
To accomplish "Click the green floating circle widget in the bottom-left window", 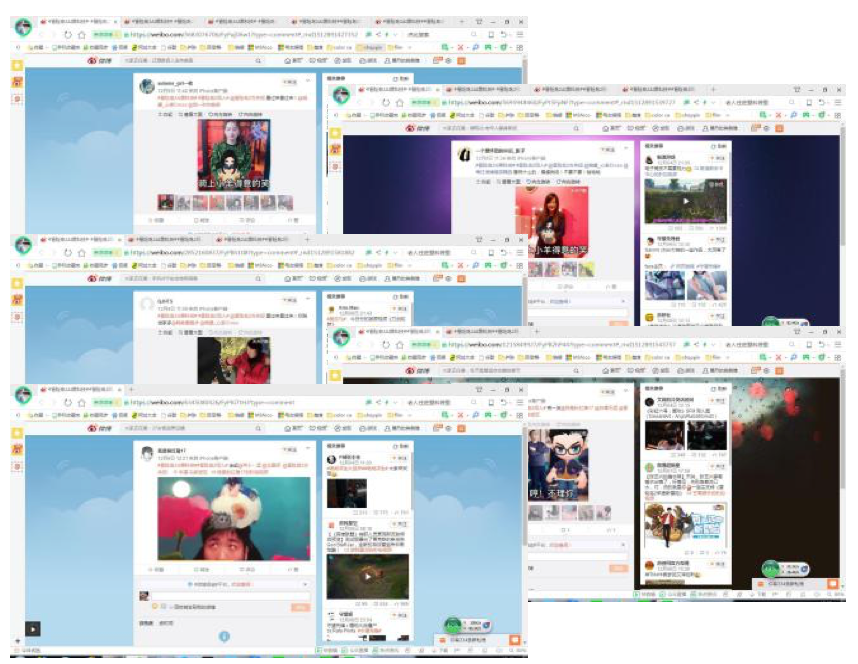I will (x=453, y=625).
